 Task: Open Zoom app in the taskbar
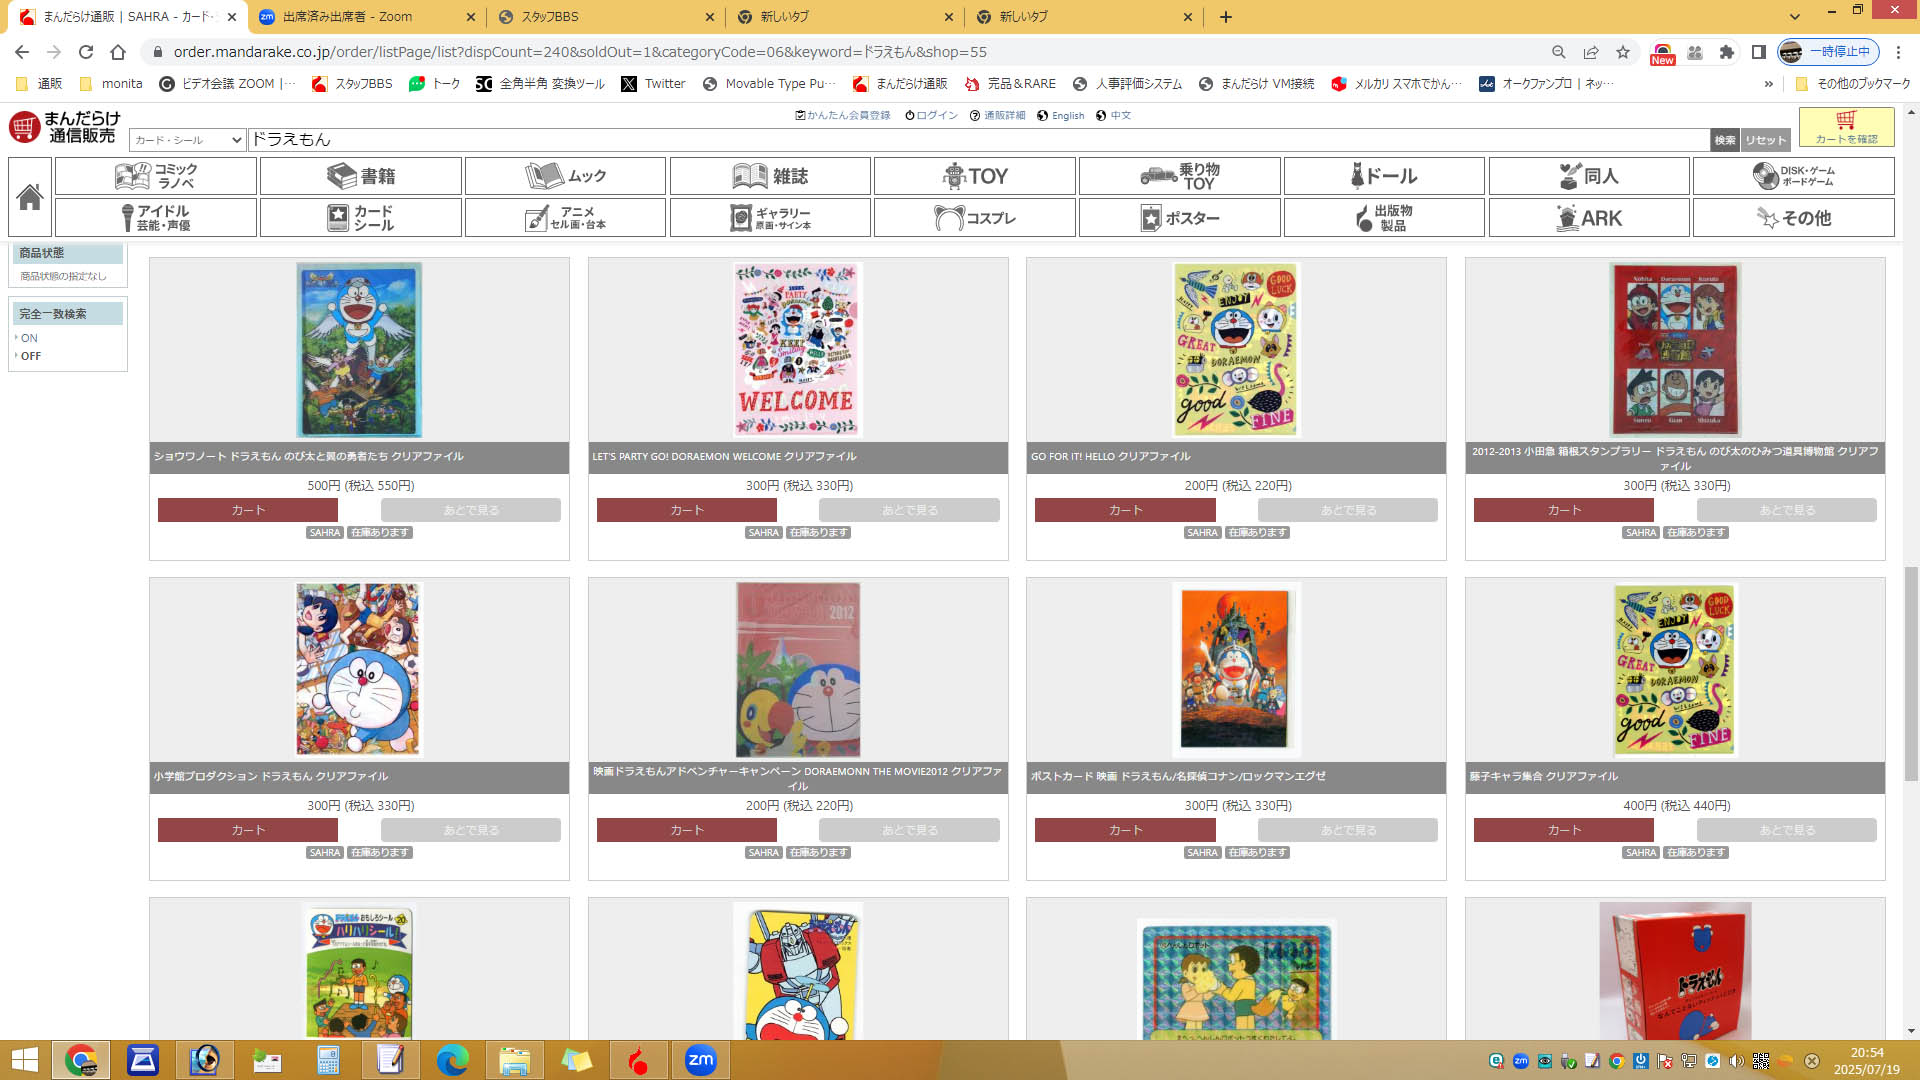pos(701,1060)
